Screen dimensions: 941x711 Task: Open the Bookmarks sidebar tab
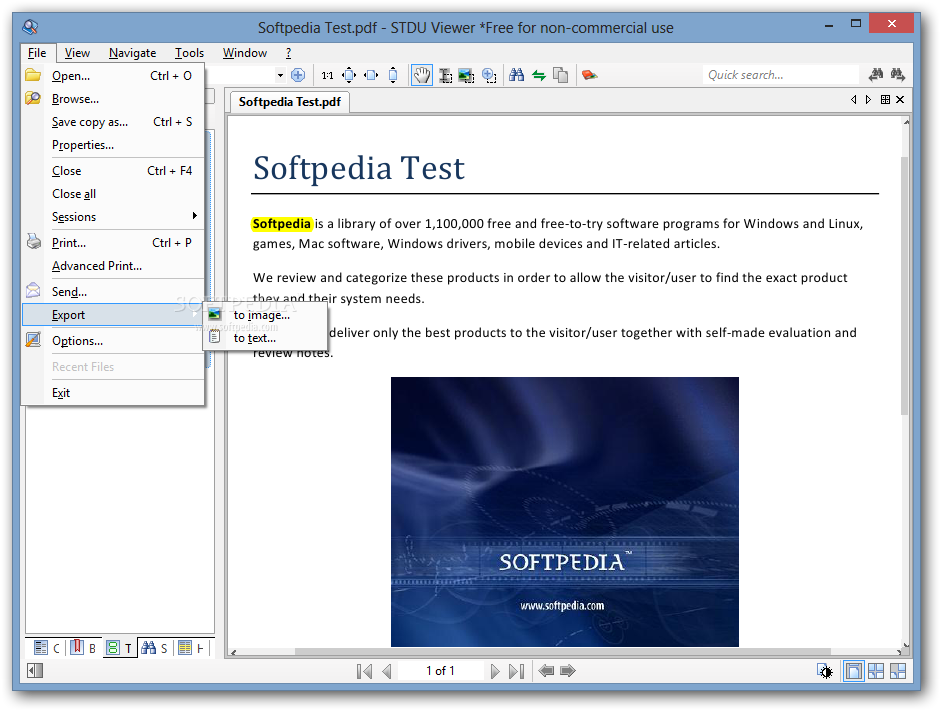(83, 648)
